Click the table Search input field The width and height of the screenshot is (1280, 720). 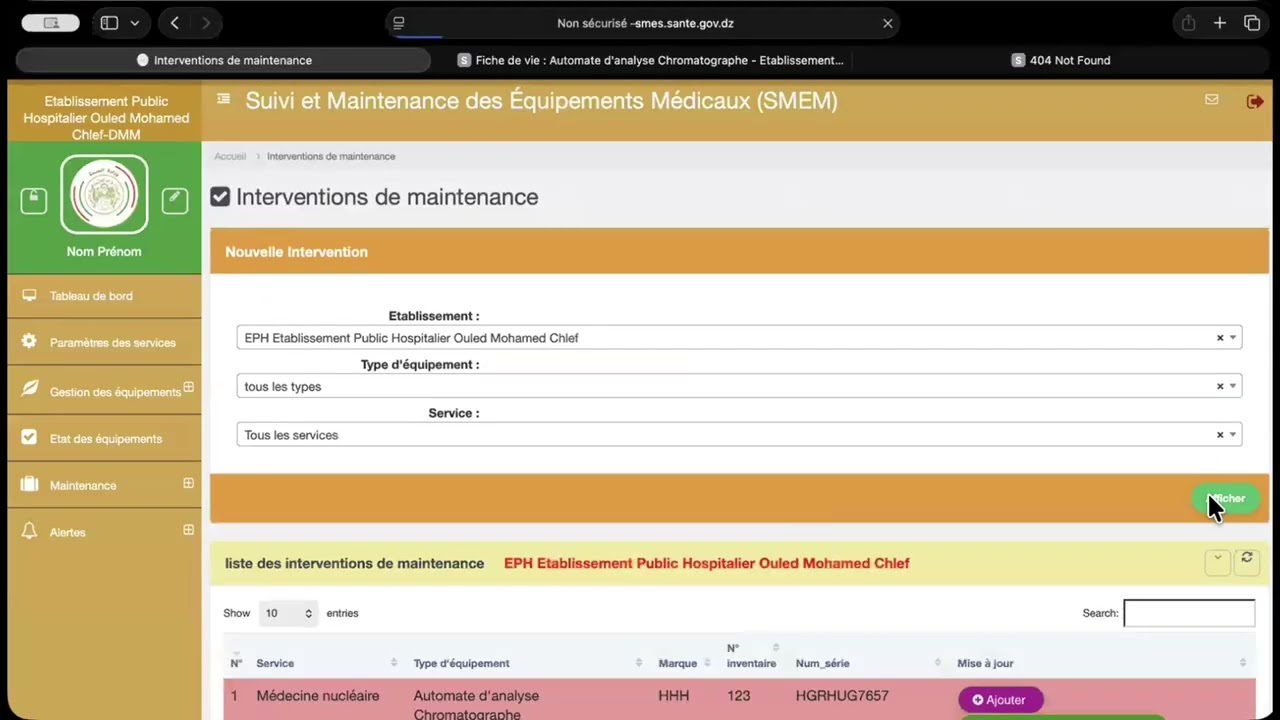[1189, 613]
